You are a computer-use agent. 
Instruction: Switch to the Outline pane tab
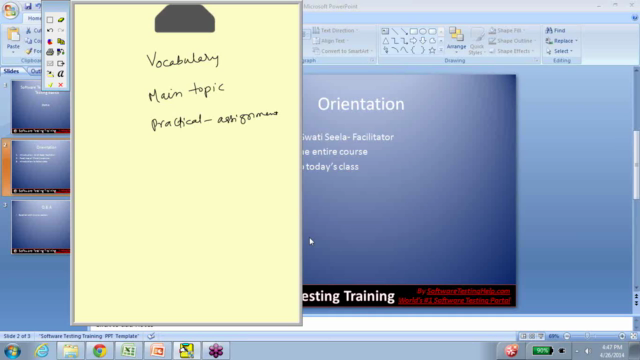35,71
